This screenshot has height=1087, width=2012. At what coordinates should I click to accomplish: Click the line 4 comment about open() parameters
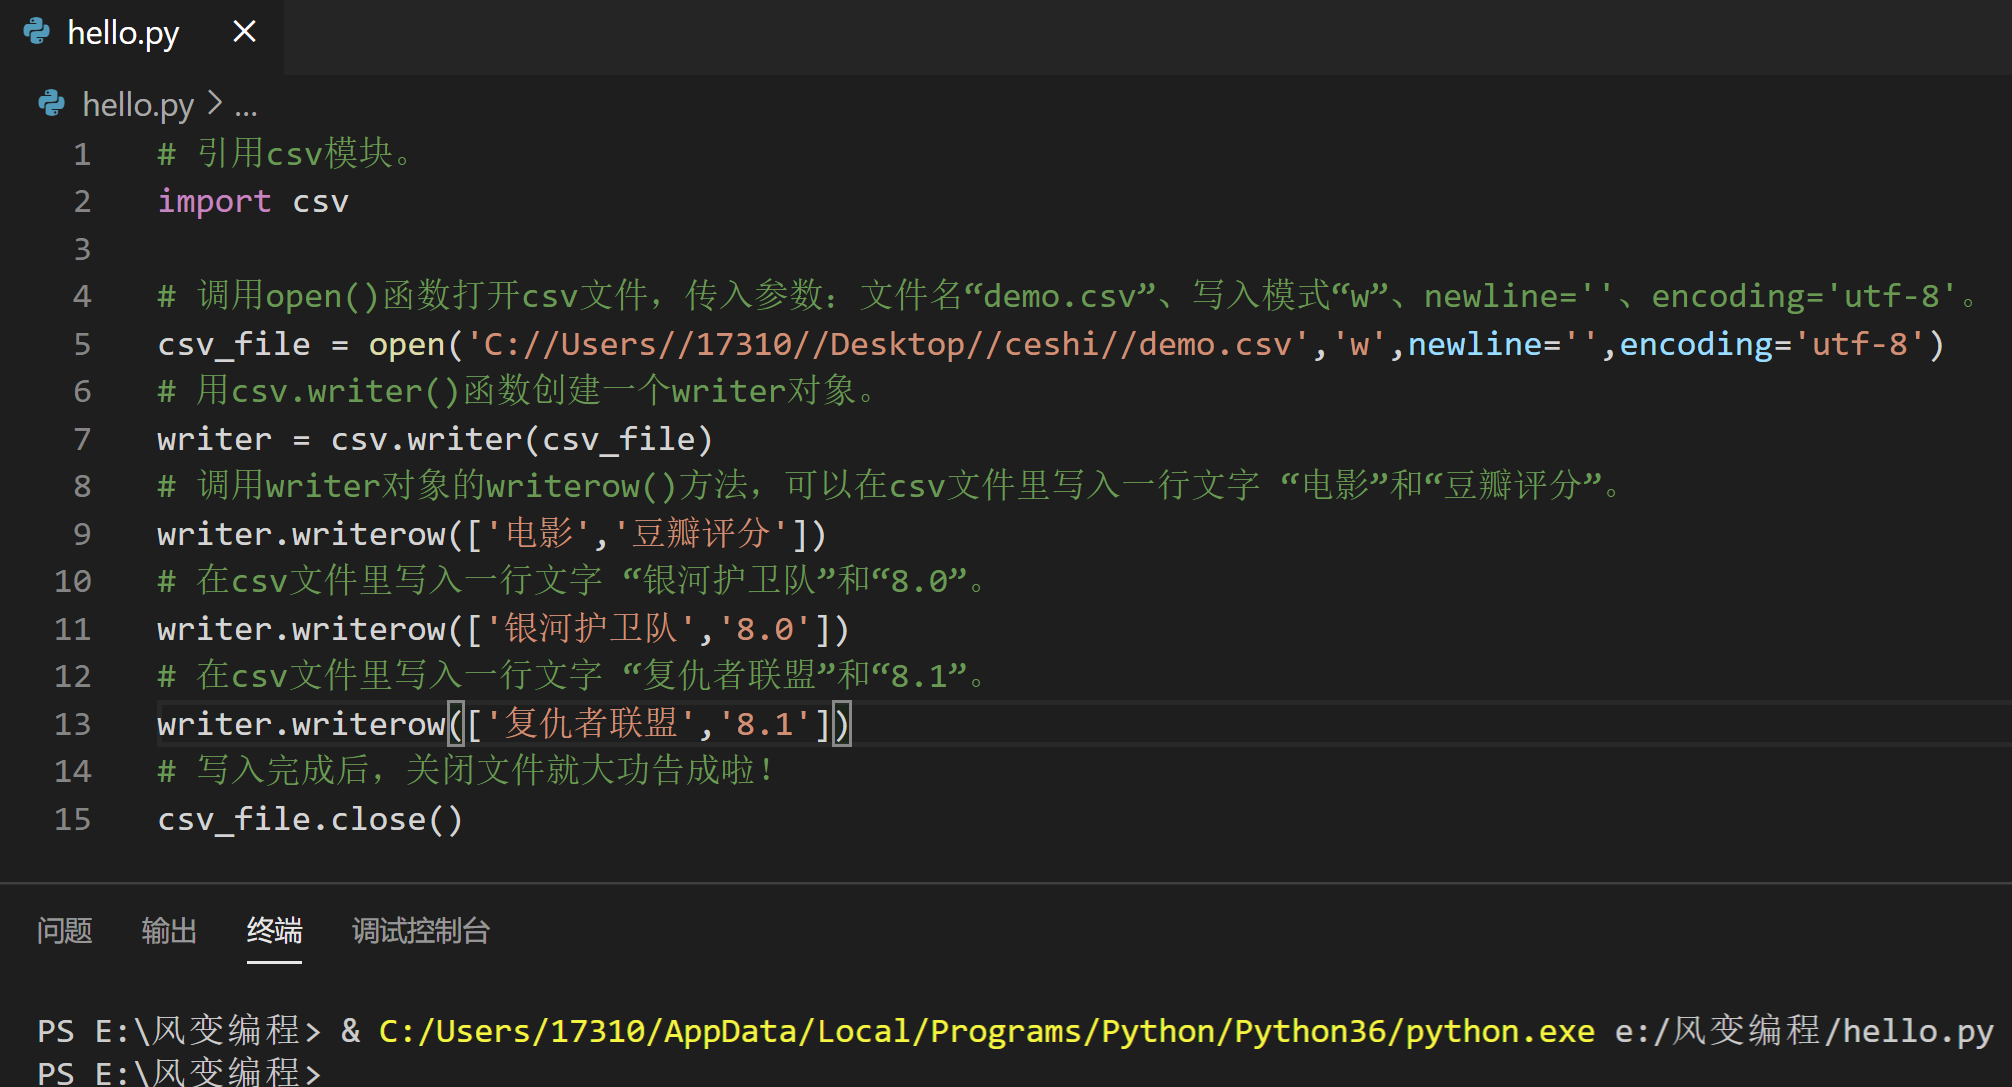point(1068,296)
